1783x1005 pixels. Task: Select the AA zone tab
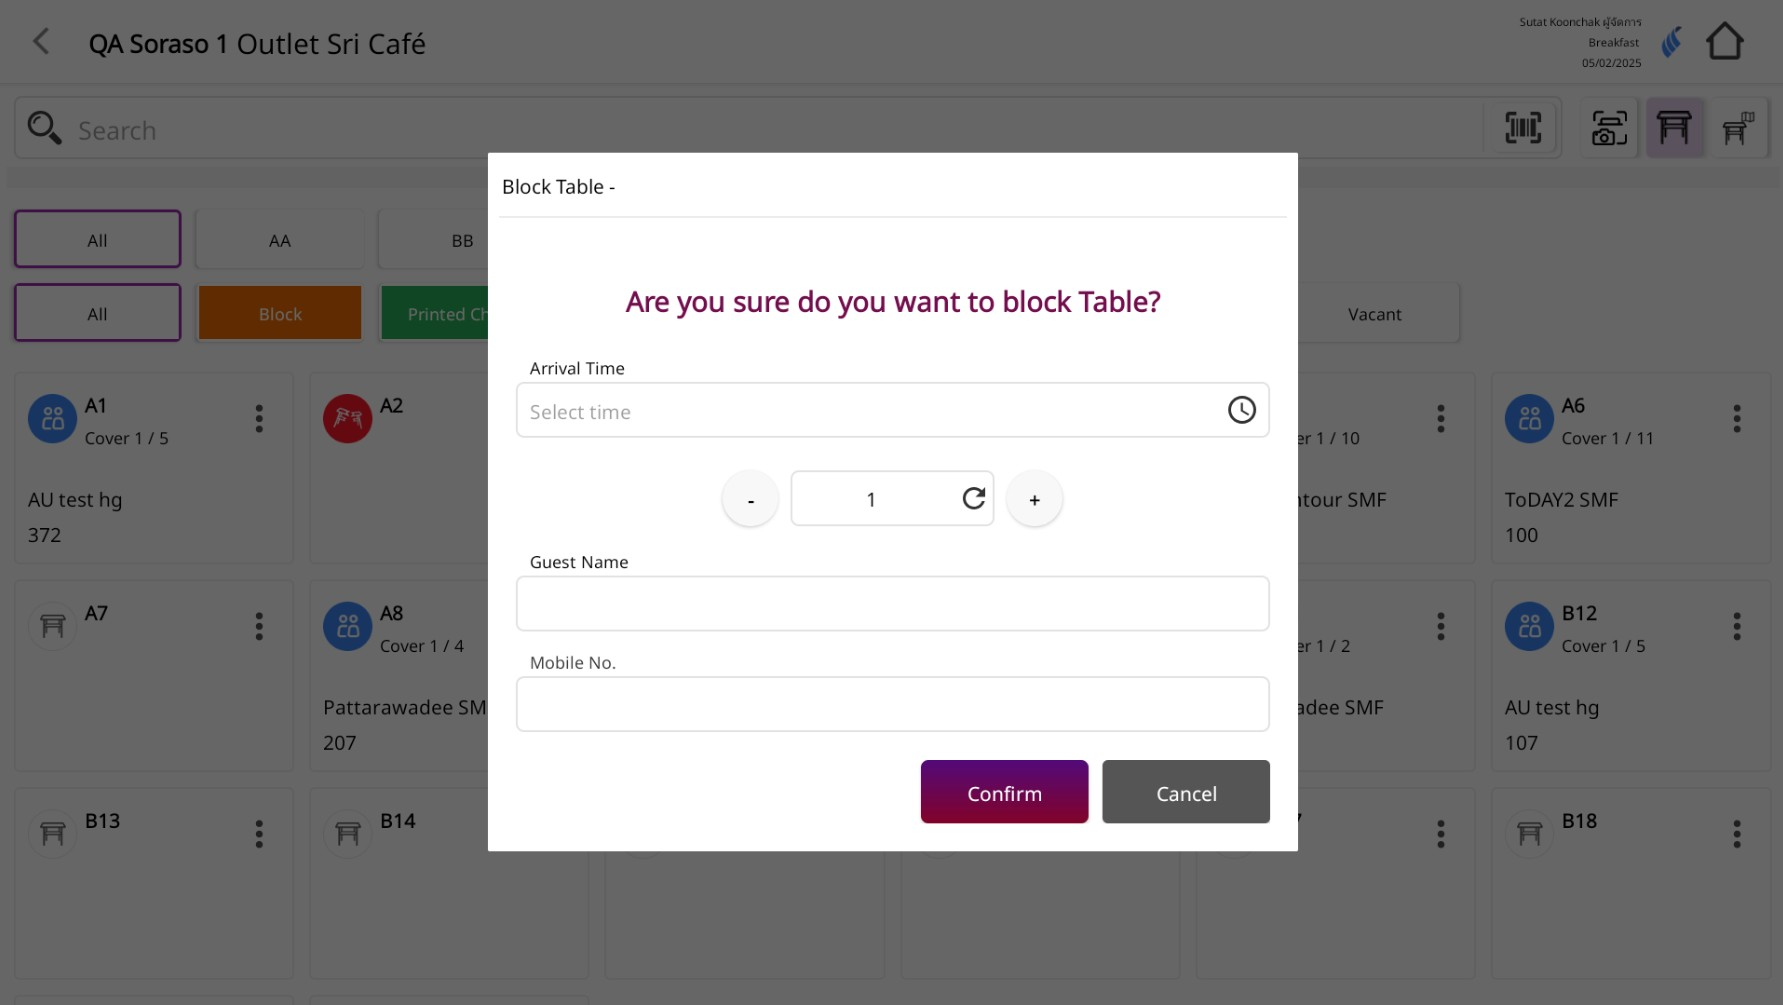[x=280, y=240]
